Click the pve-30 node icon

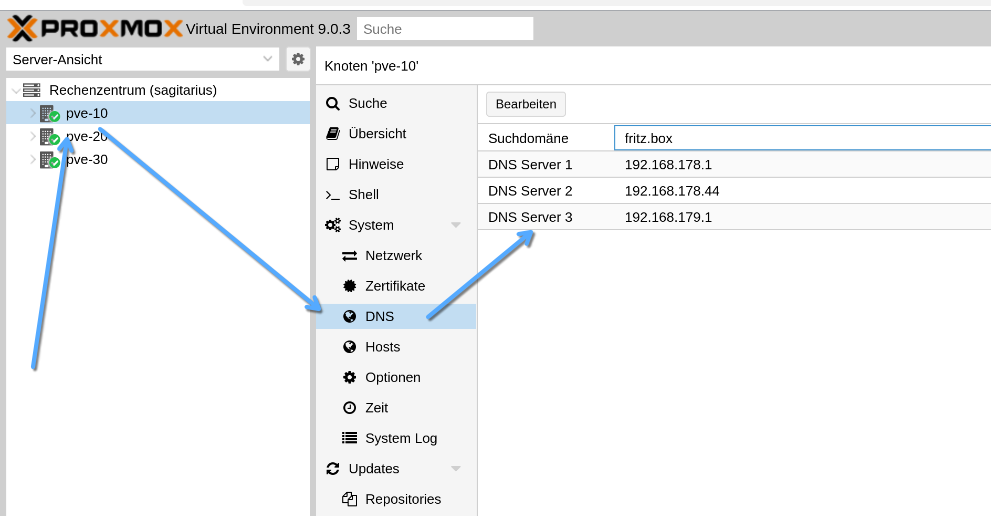[x=50, y=160]
